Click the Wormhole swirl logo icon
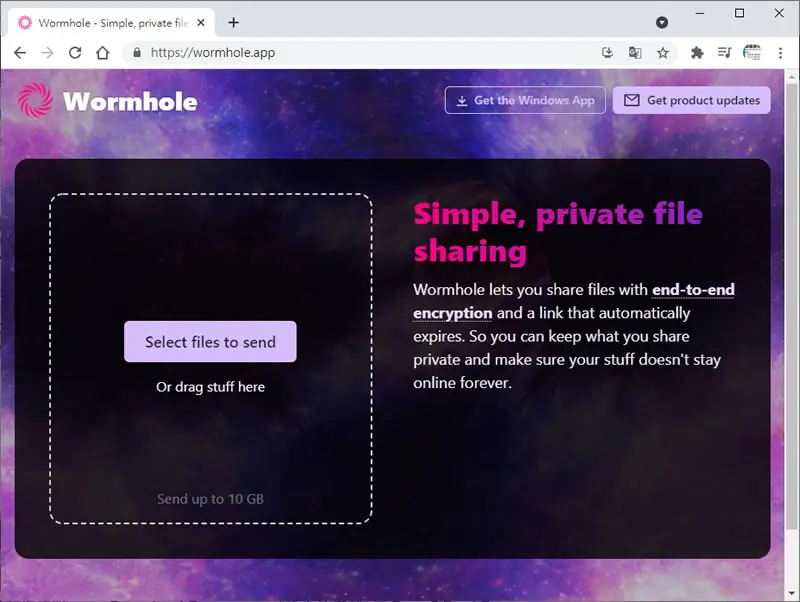This screenshot has height=602, width=800. click(35, 100)
